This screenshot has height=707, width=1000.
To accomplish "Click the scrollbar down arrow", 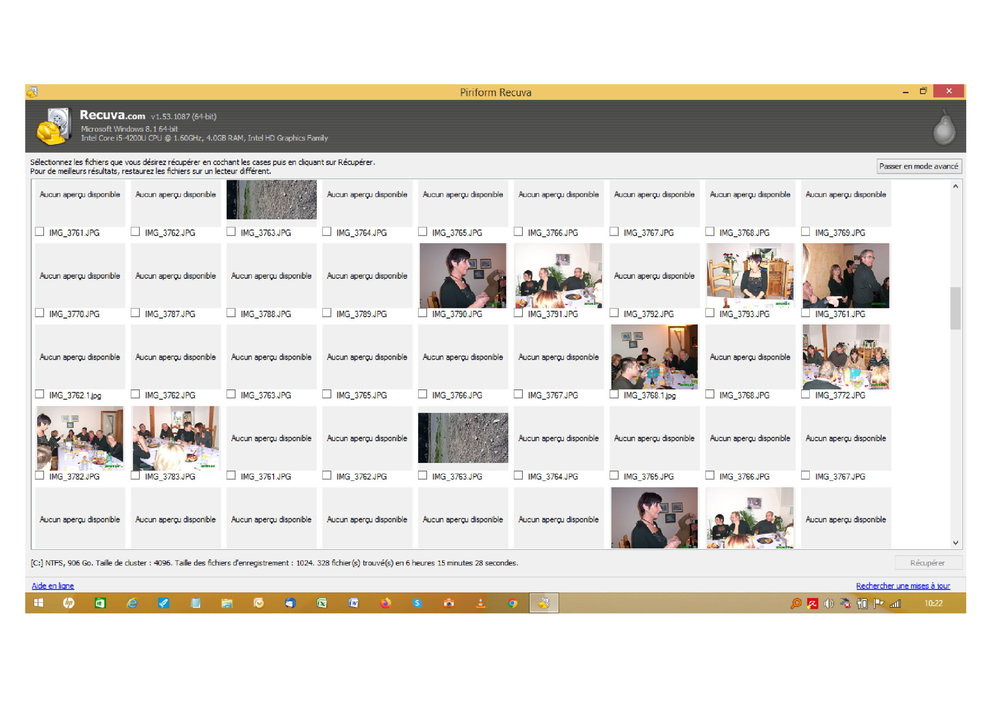I will 955,542.
